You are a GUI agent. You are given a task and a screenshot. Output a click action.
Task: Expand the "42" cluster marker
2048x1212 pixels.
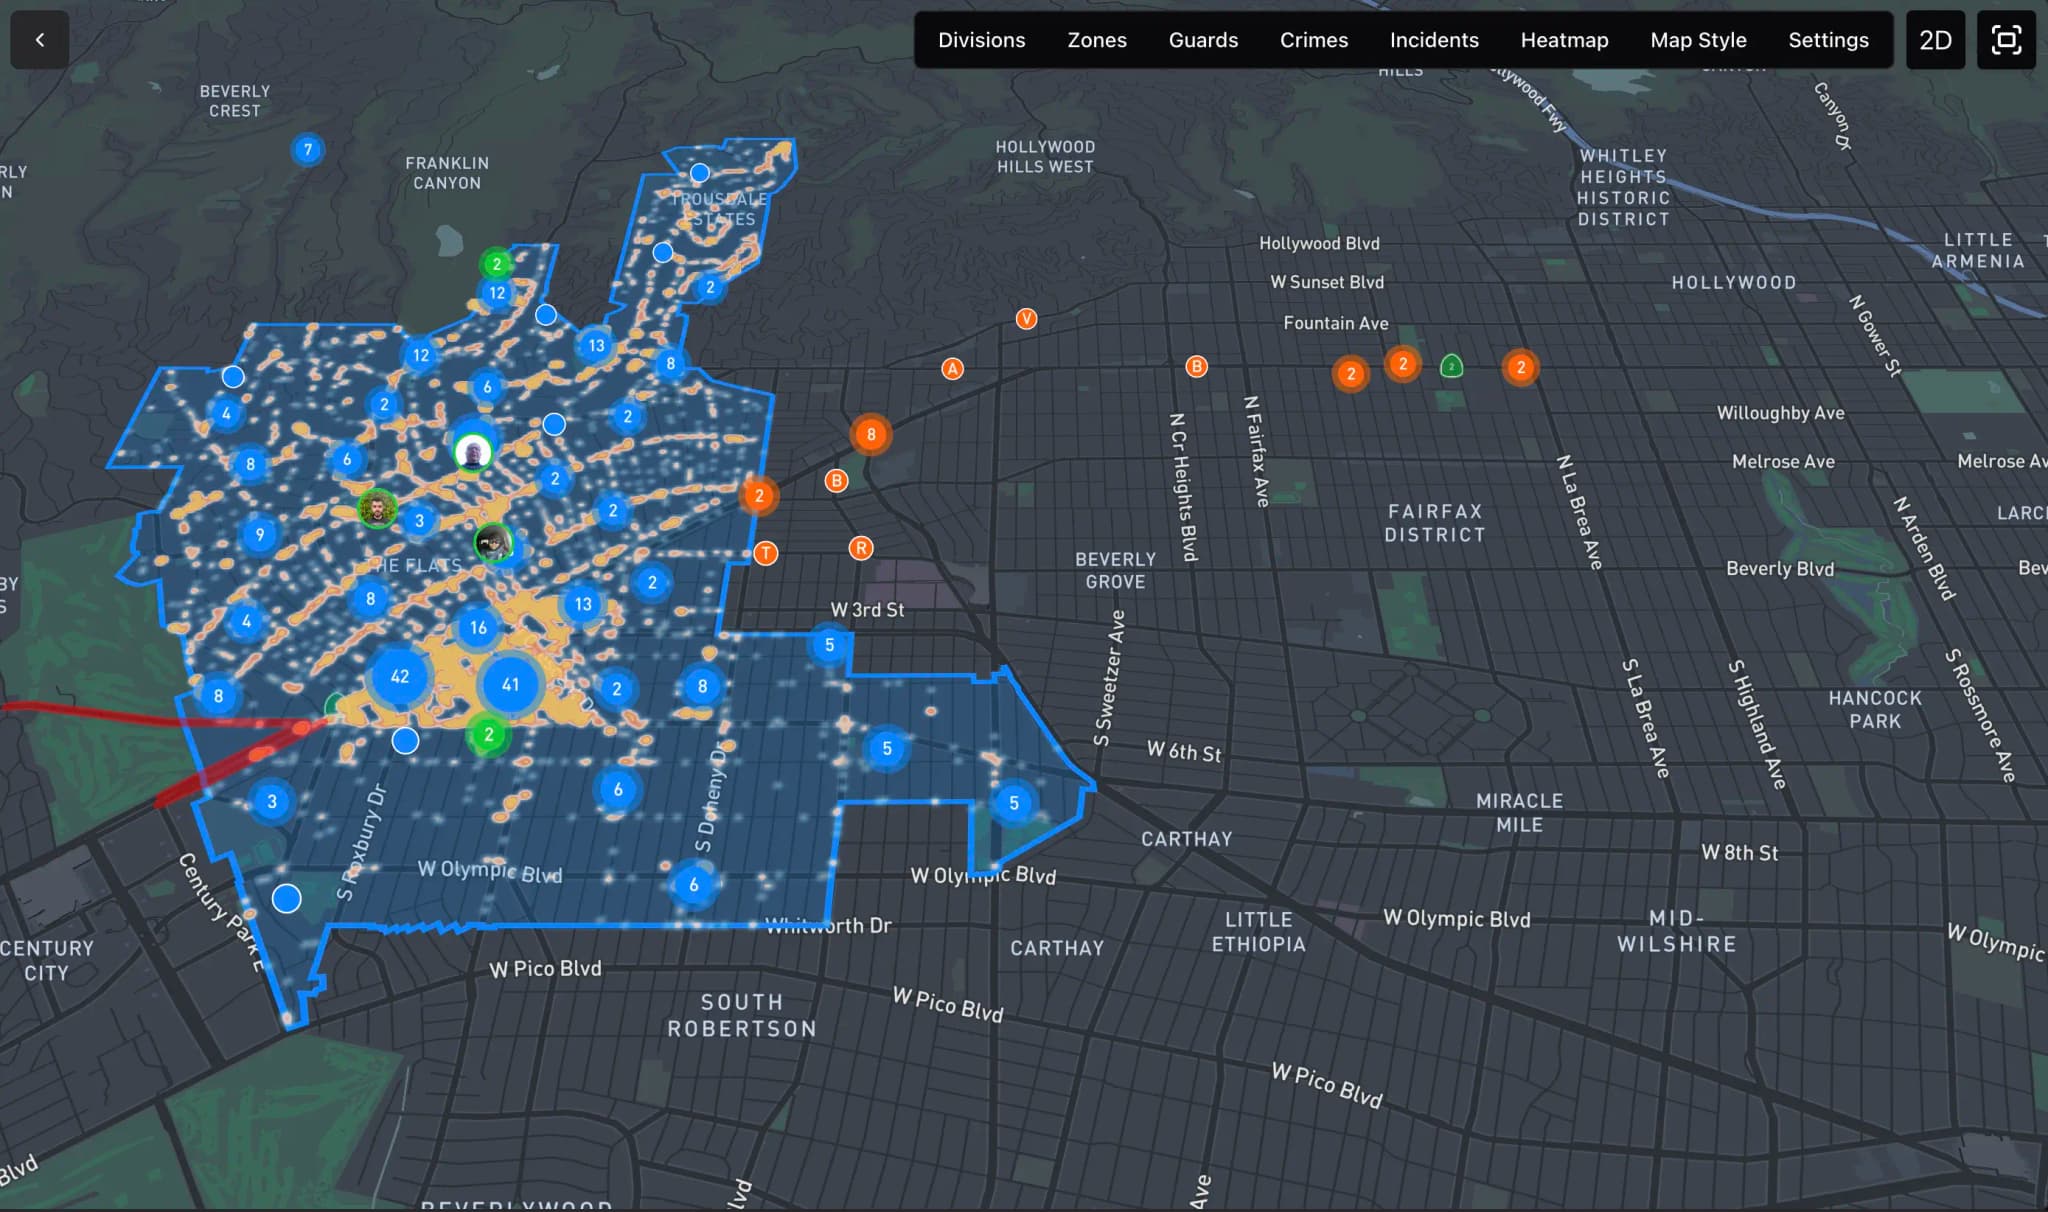401,677
